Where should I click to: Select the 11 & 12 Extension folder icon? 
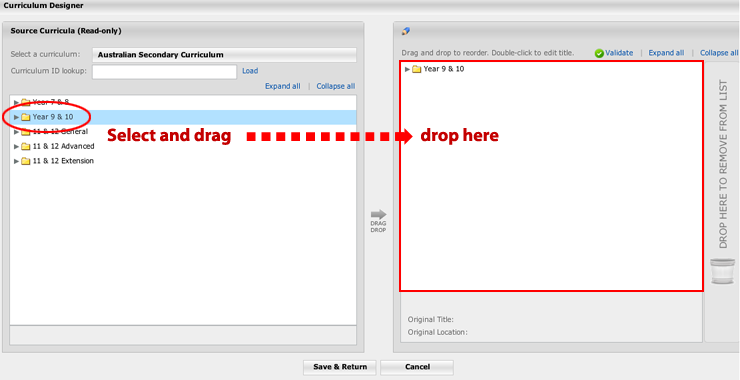click(25, 161)
